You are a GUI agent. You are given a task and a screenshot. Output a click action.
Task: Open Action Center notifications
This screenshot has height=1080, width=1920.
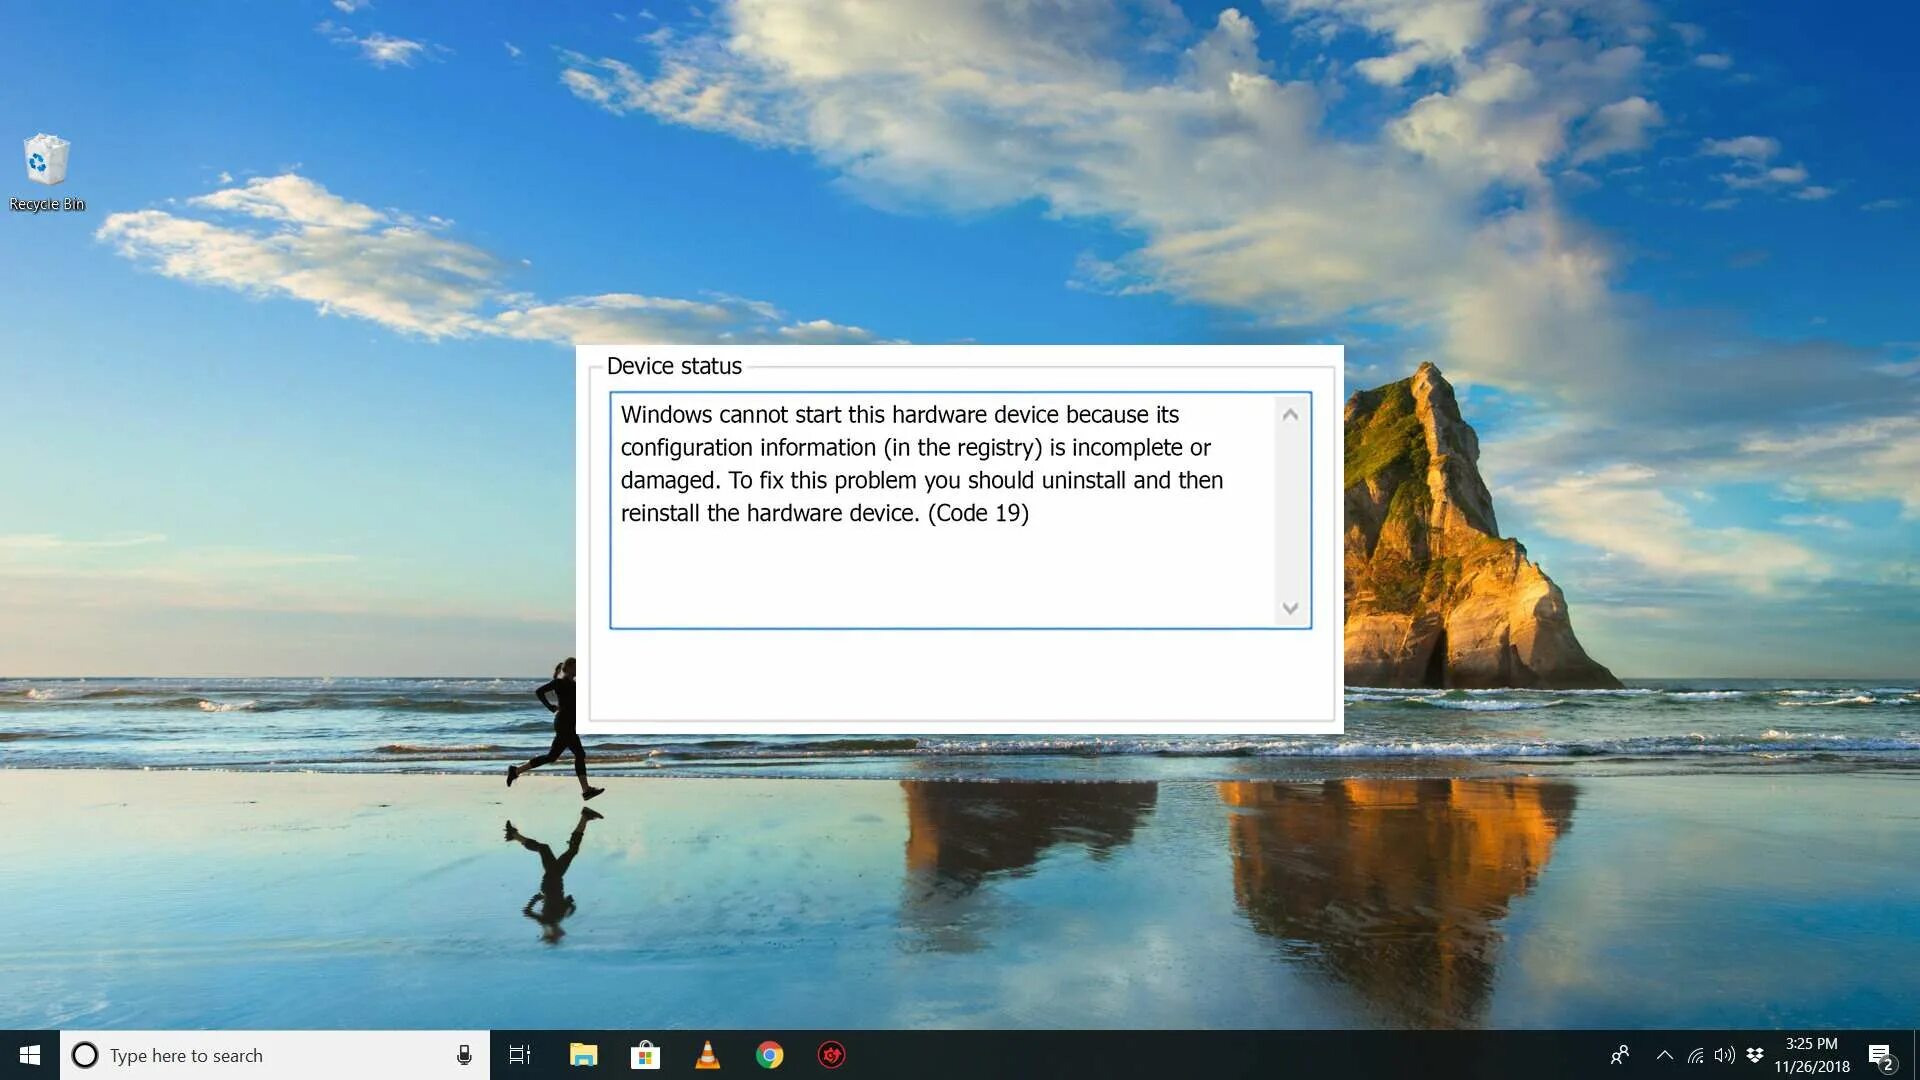click(x=1880, y=1055)
